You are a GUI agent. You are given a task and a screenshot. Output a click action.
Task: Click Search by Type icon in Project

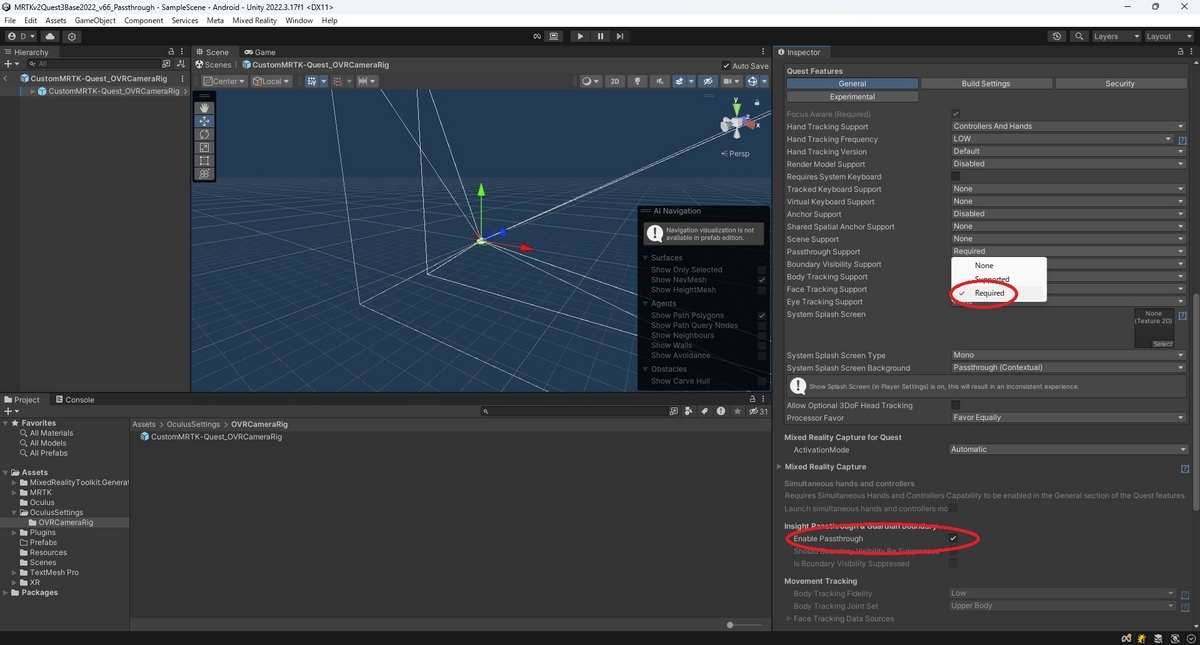tap(688, 411)
